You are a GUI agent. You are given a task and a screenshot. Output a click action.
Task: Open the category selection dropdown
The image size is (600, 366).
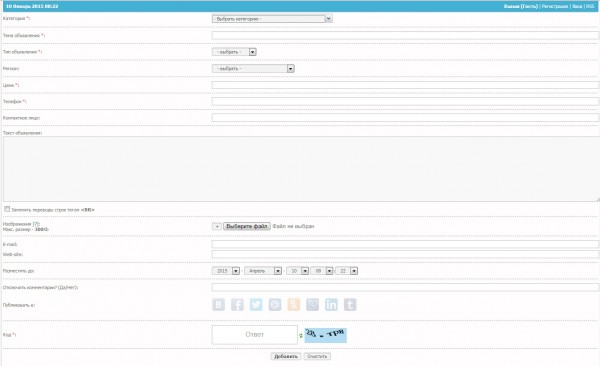(x=272, y=18)
